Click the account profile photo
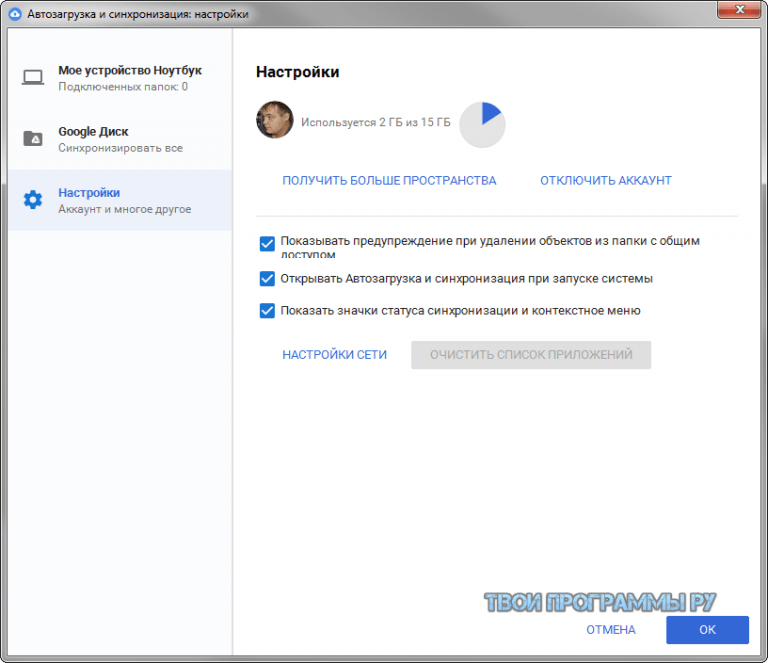This screenshot has width=768, height=663. [x=275, y=120]
